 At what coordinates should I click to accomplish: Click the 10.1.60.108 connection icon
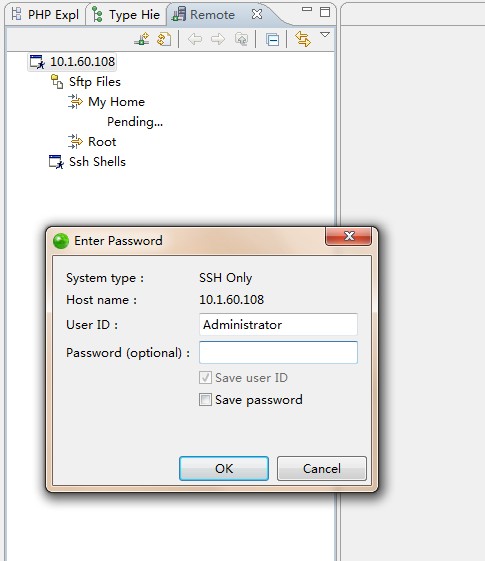tap(37, 62)
